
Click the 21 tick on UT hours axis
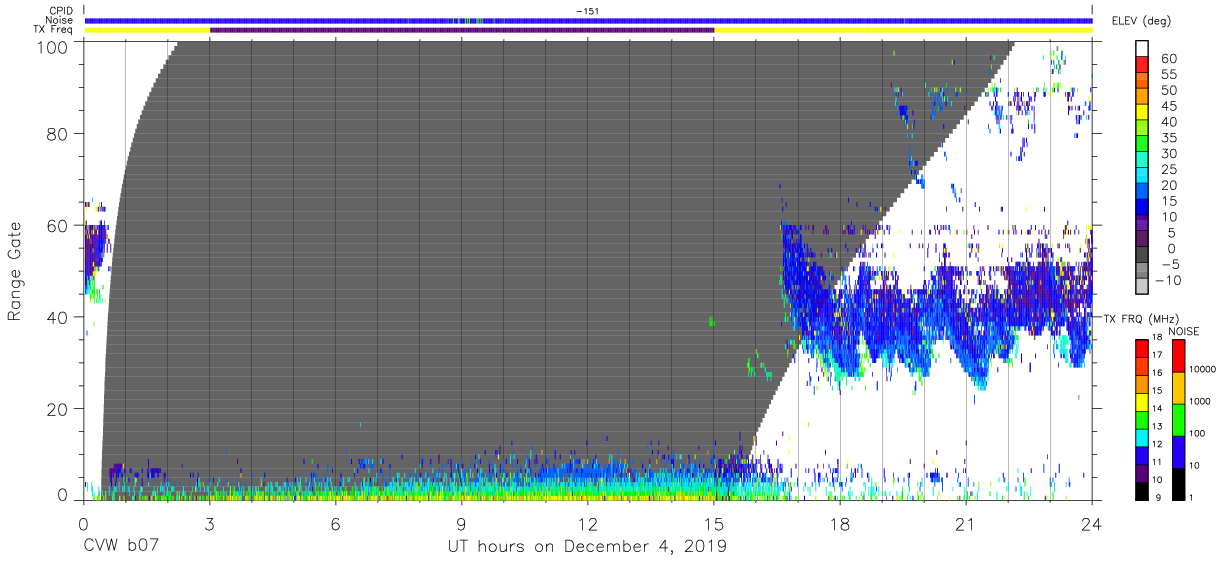click(966, 524)
